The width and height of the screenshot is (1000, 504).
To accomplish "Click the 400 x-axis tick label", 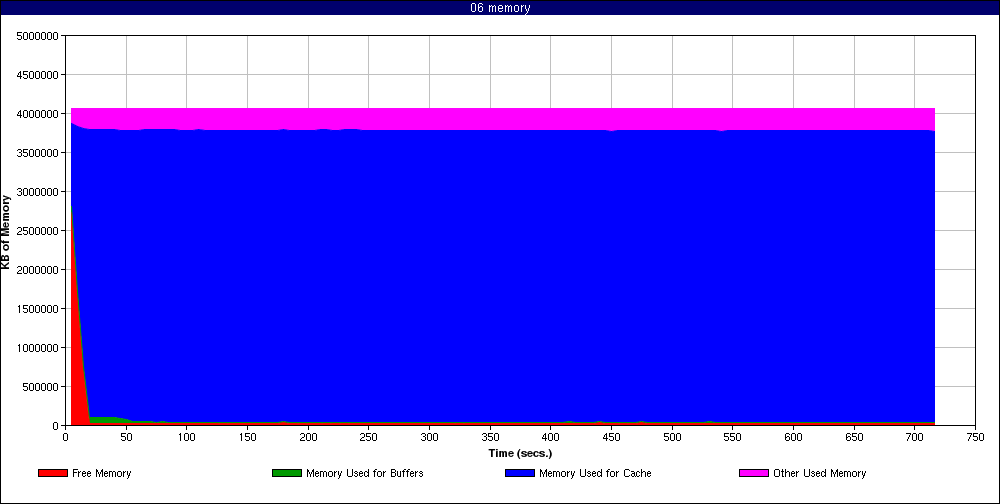I will 550,438.
